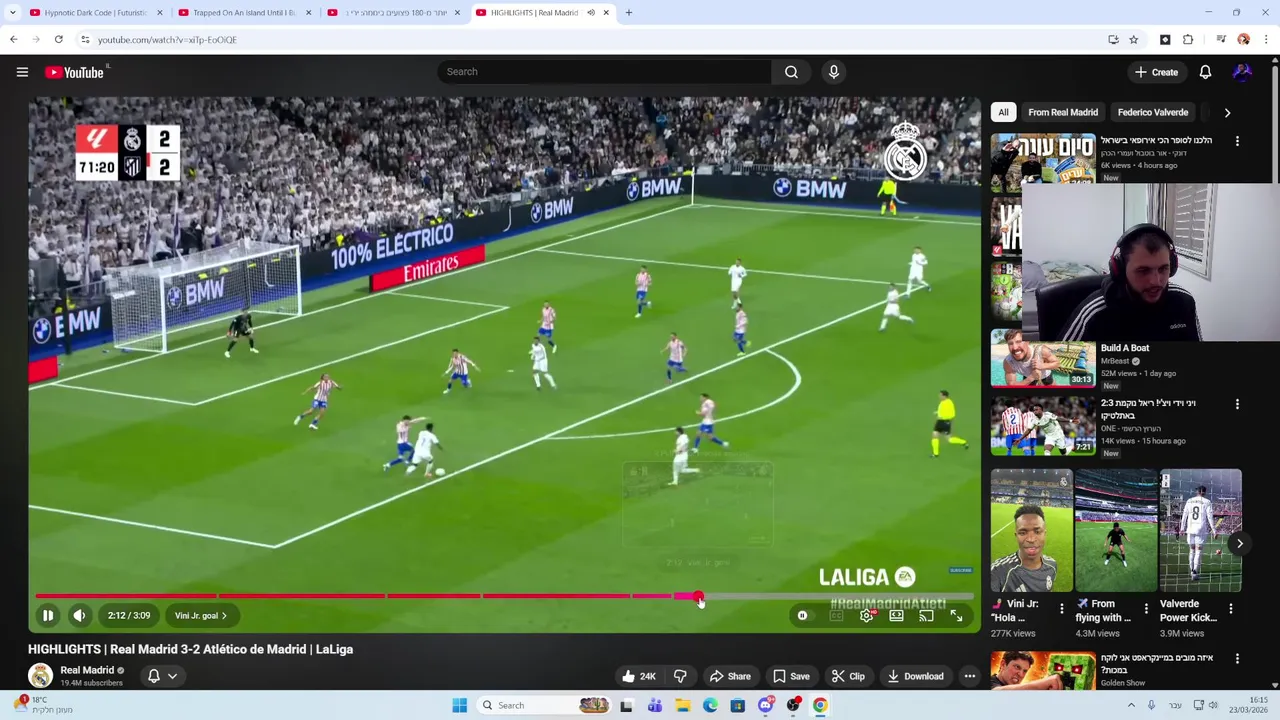Open 'Vini Jr: Hola' short
The width and height of the screenshot is (1280, 720).
click(x=1031, y=531)
